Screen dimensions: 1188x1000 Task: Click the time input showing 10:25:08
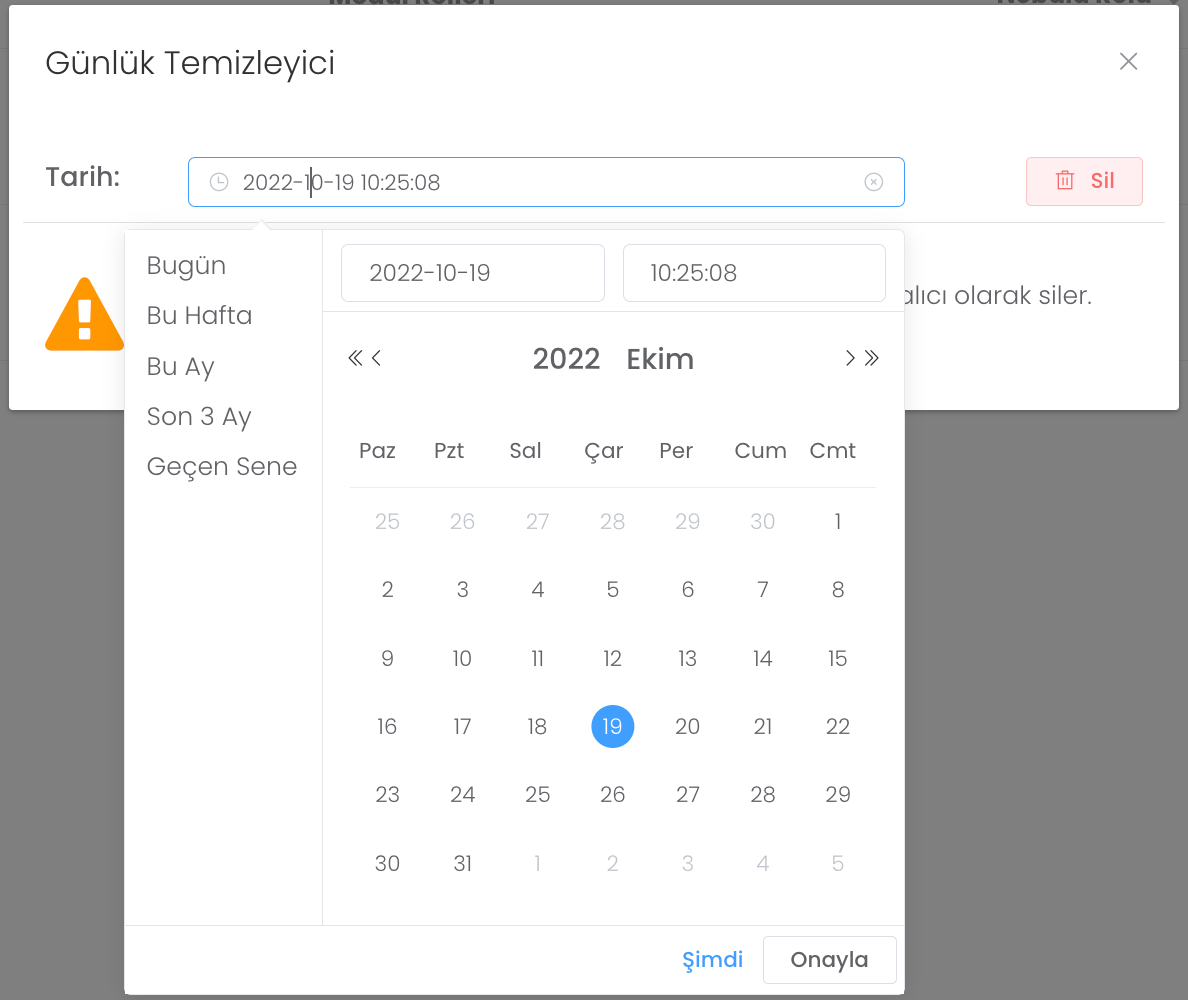click(754, 273)
